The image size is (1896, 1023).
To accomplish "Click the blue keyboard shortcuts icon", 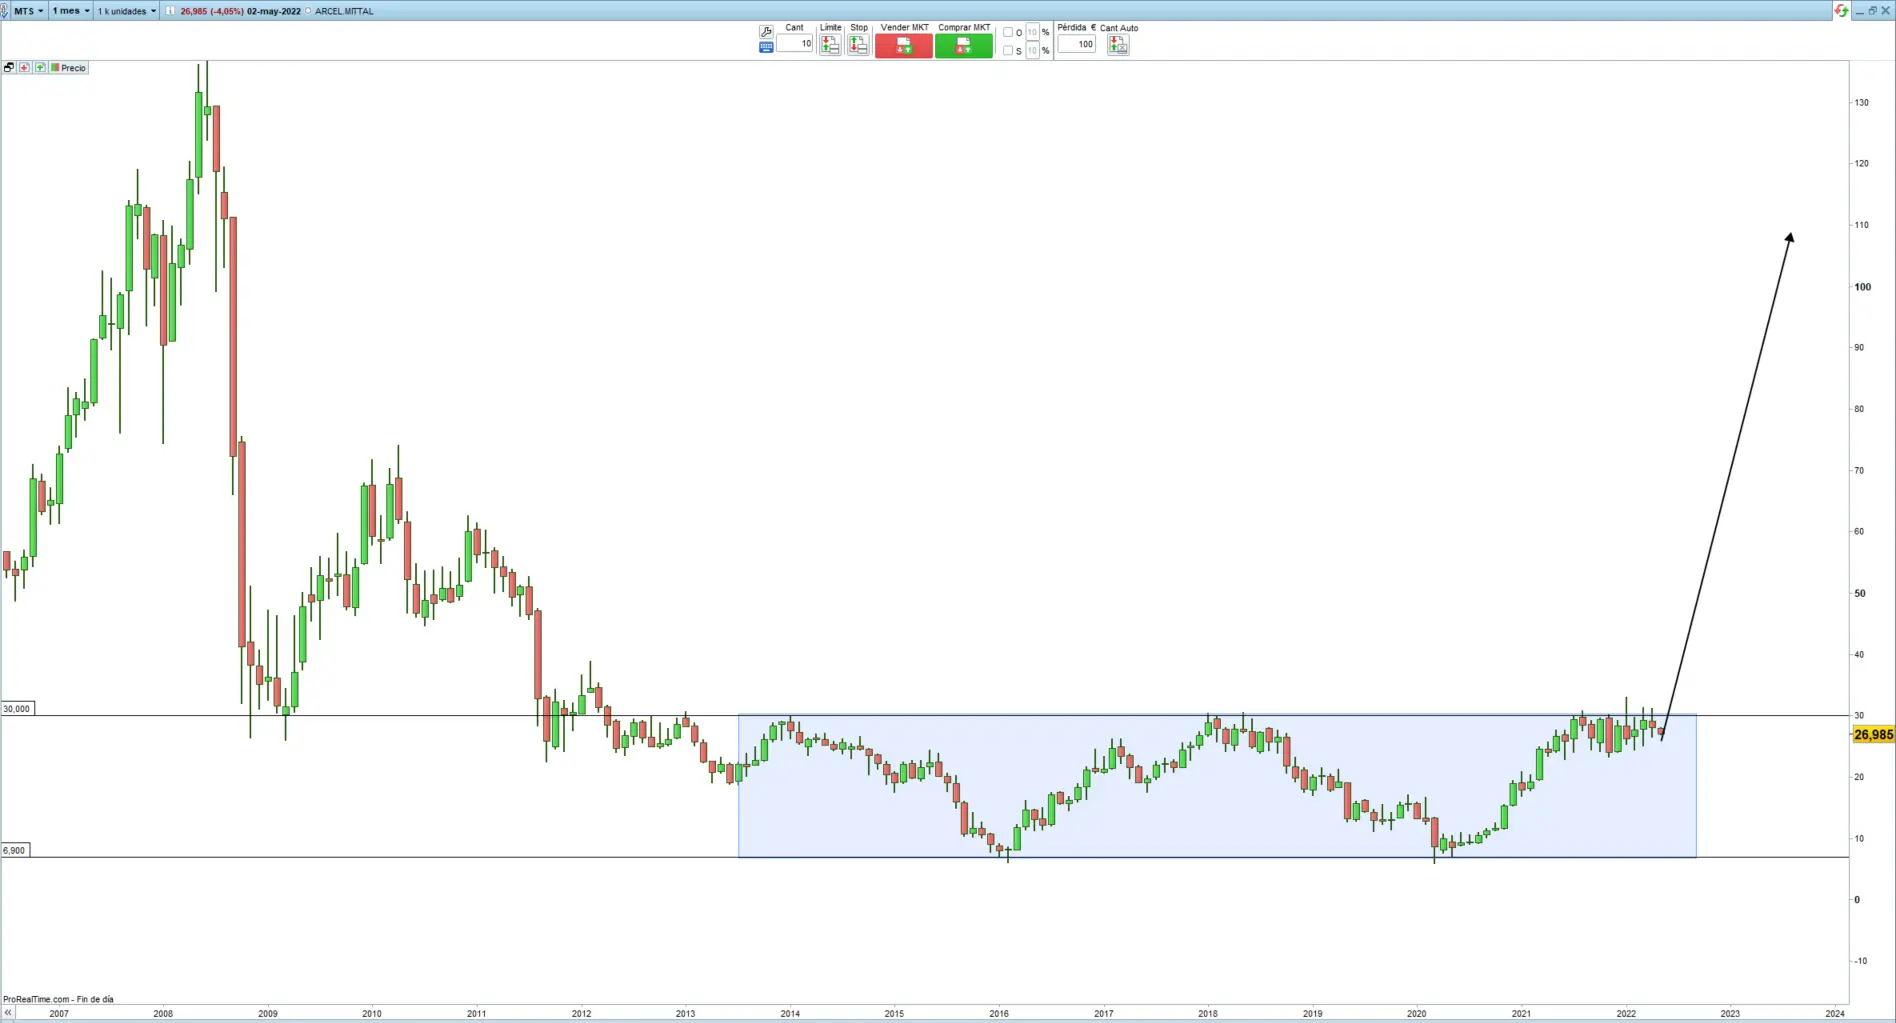I will pos(766,47).
